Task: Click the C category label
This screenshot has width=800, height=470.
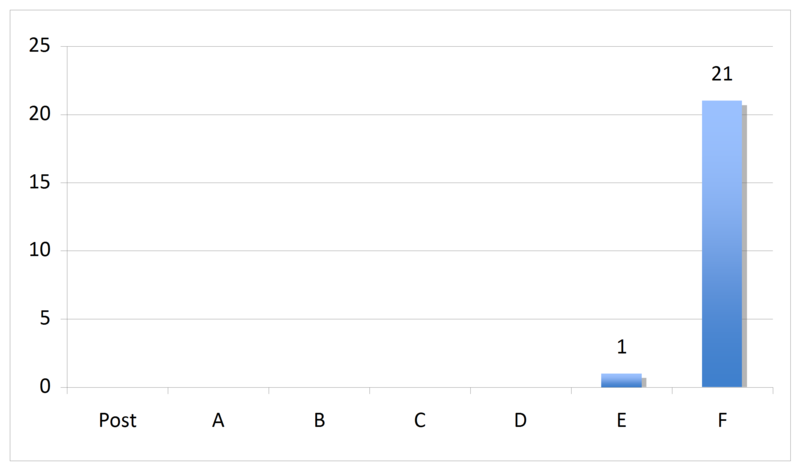Action: (419, 420)
